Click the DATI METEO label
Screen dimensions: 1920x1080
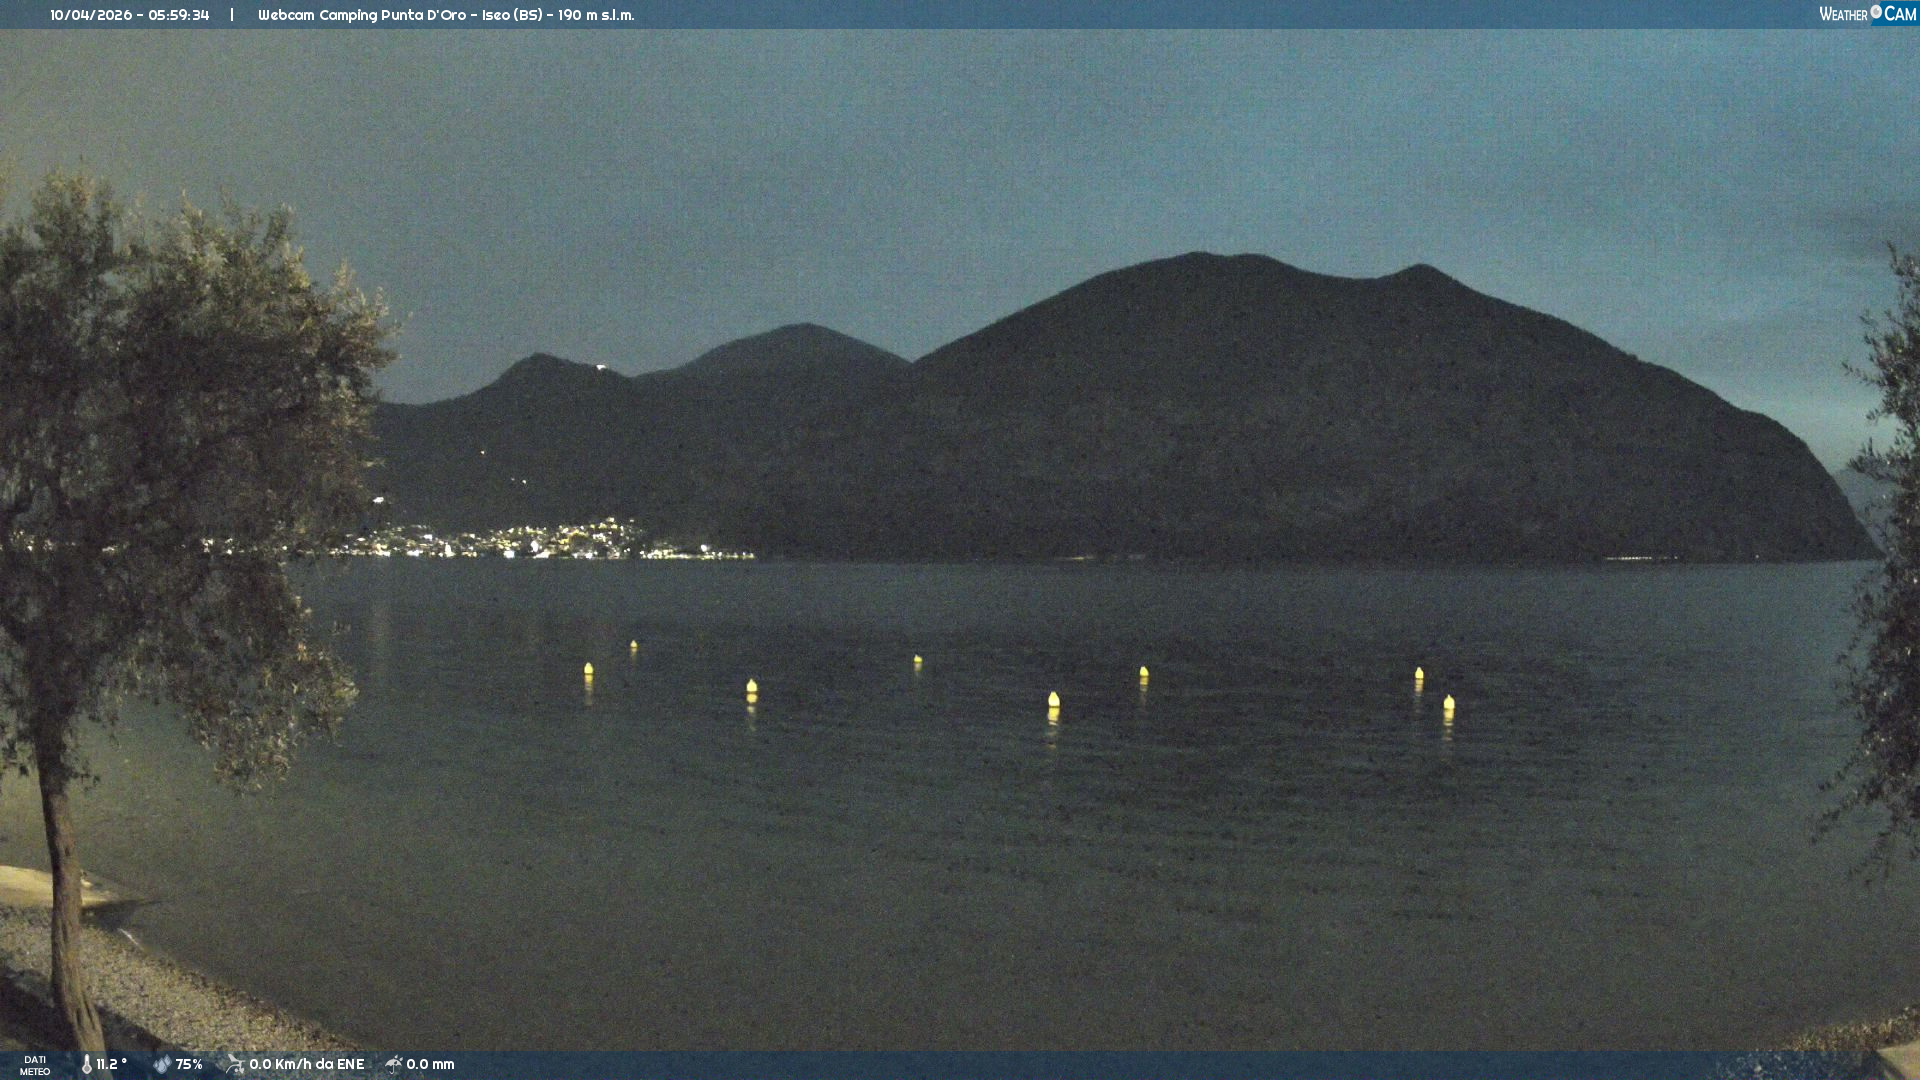tap(35, 1065)
